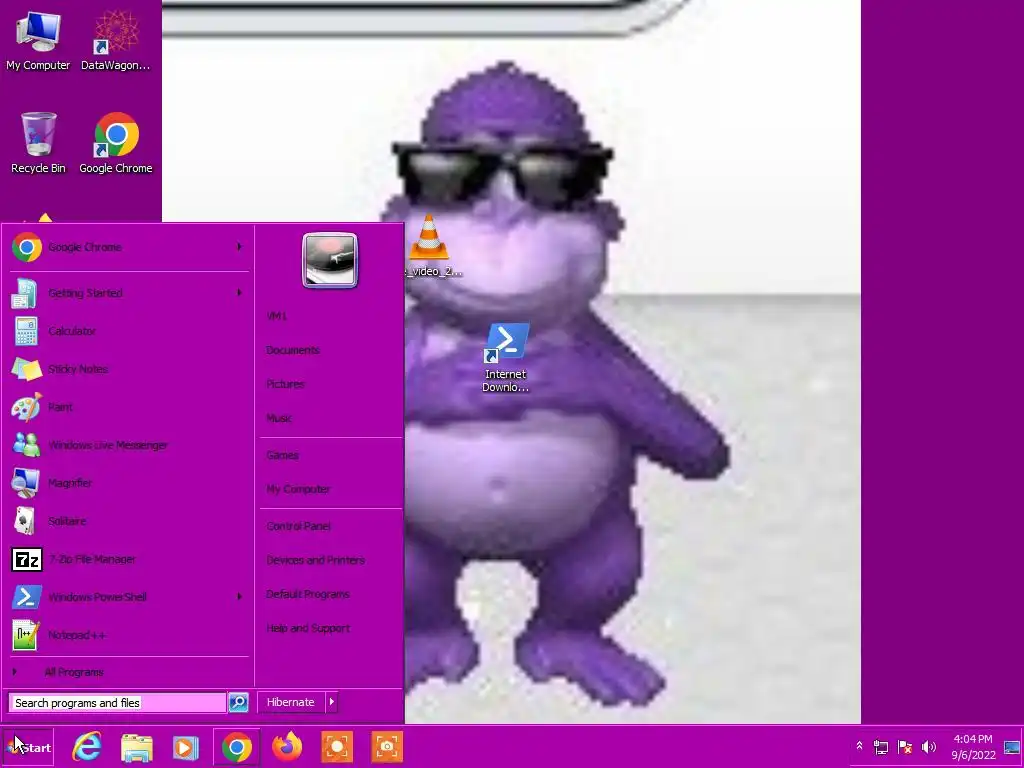This screenshot has width=1024, height=768.
Task: Open Default Programs
Action: point(308,594)
